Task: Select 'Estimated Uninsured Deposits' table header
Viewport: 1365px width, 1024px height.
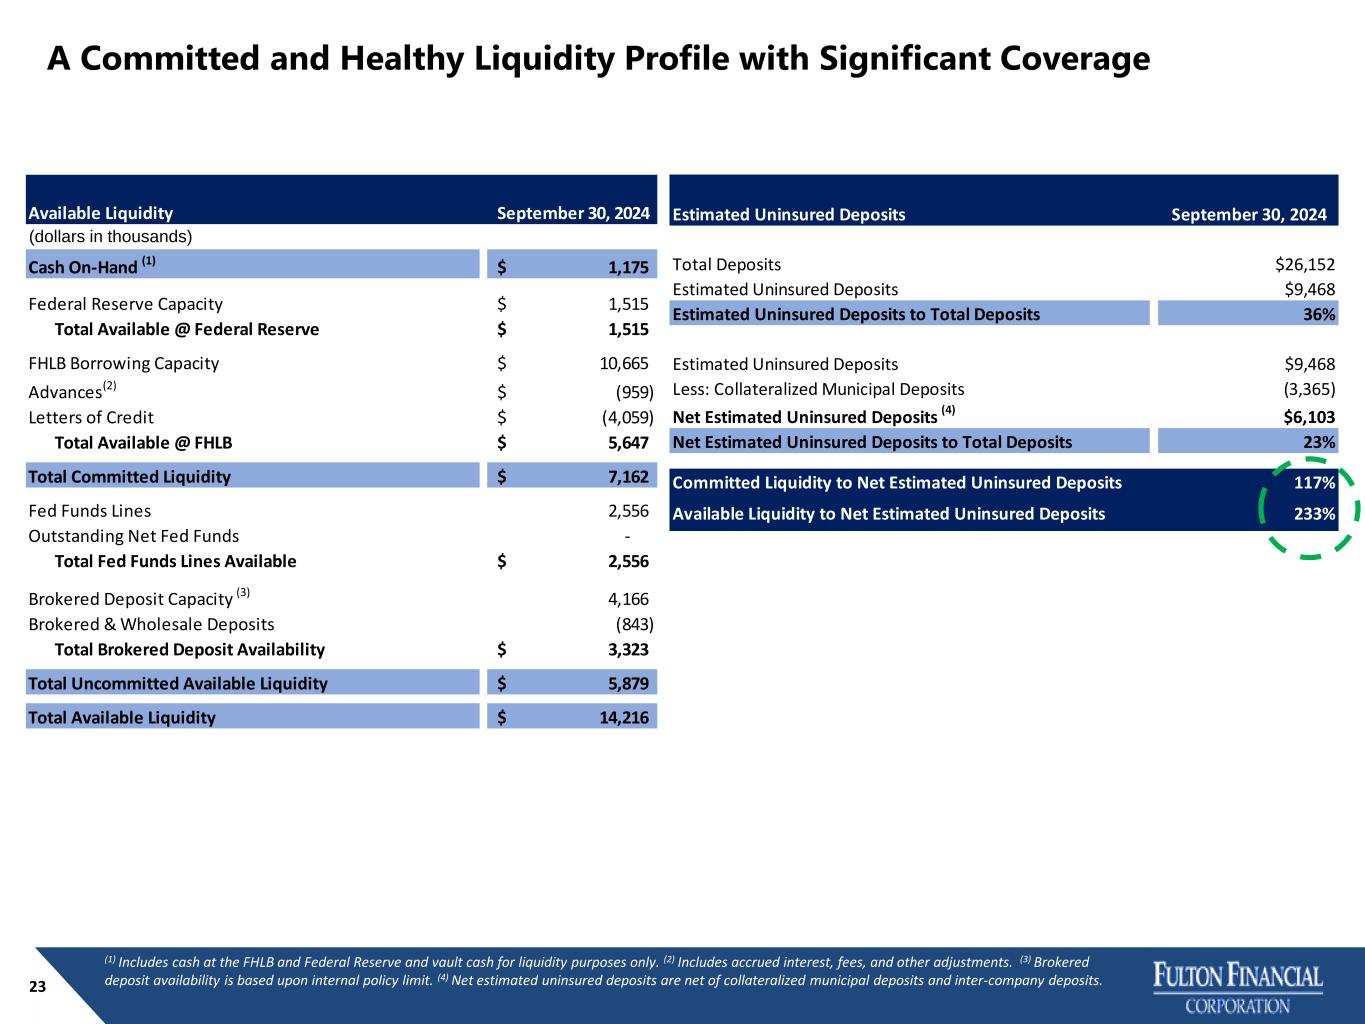Action: [x=789, y=214]
